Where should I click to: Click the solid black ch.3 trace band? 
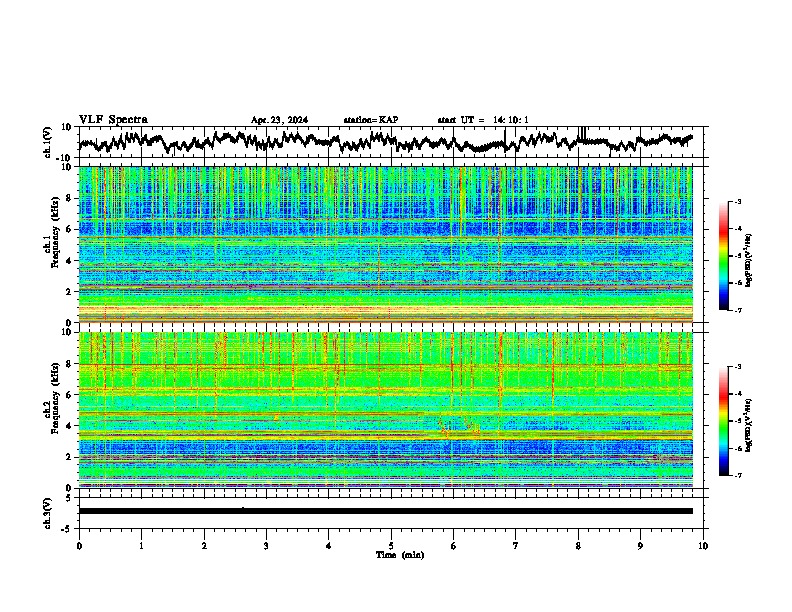coord(385,511)
